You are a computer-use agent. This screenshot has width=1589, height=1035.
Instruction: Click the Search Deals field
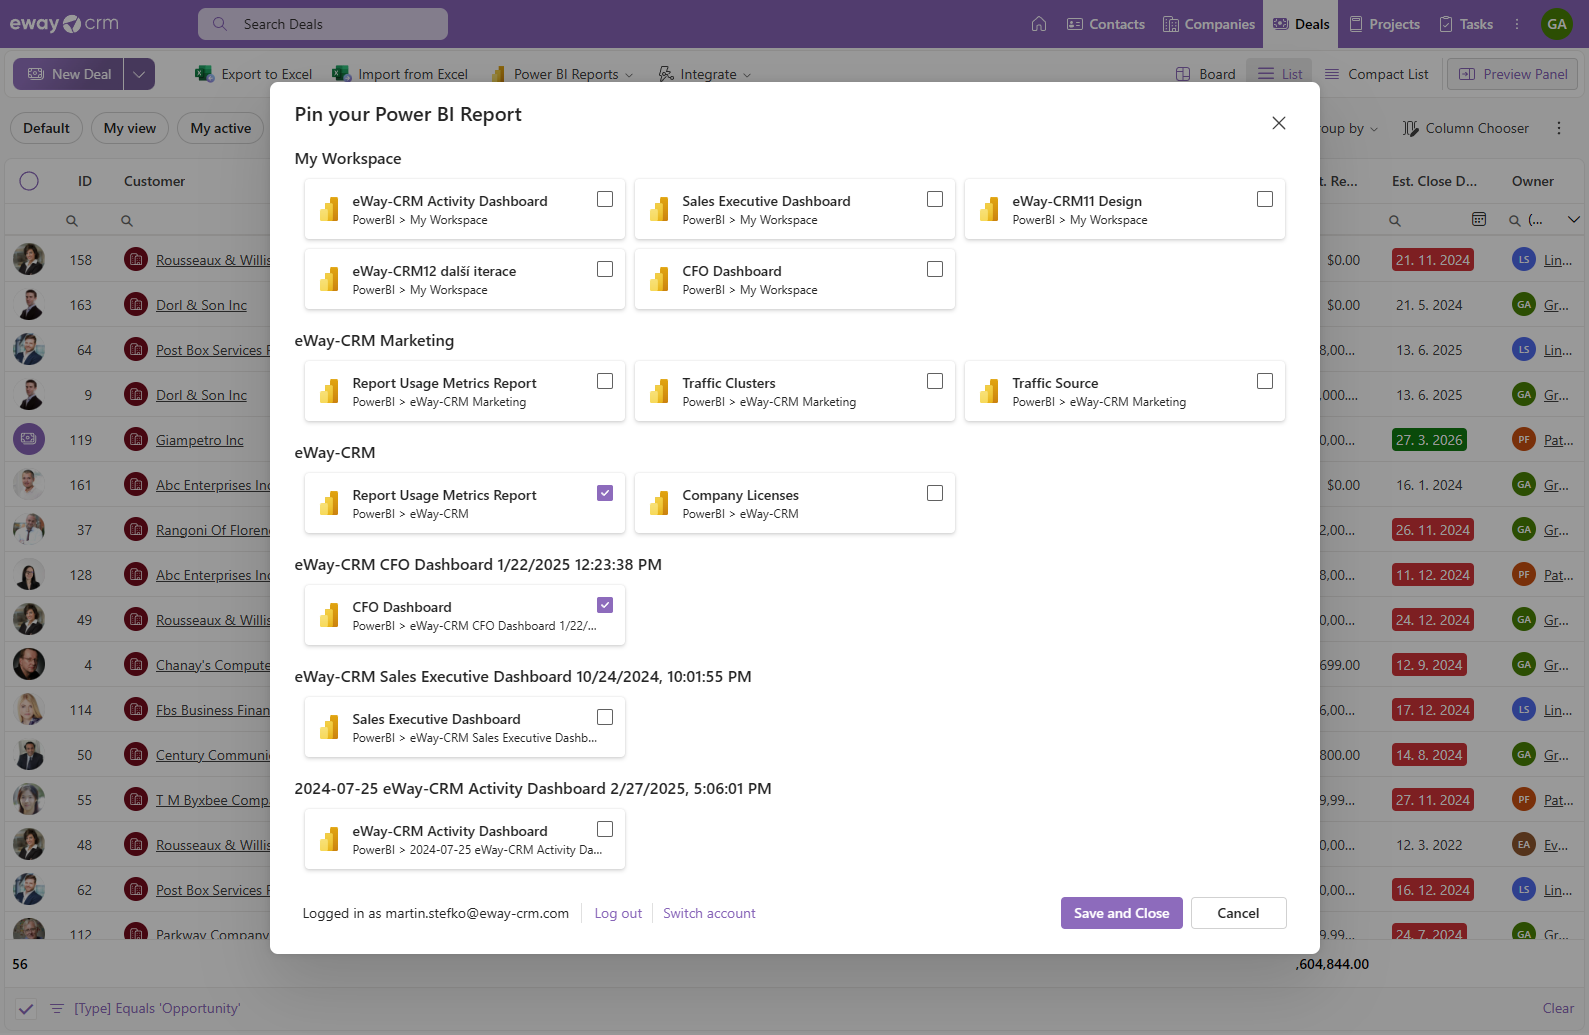click(323, 24)
